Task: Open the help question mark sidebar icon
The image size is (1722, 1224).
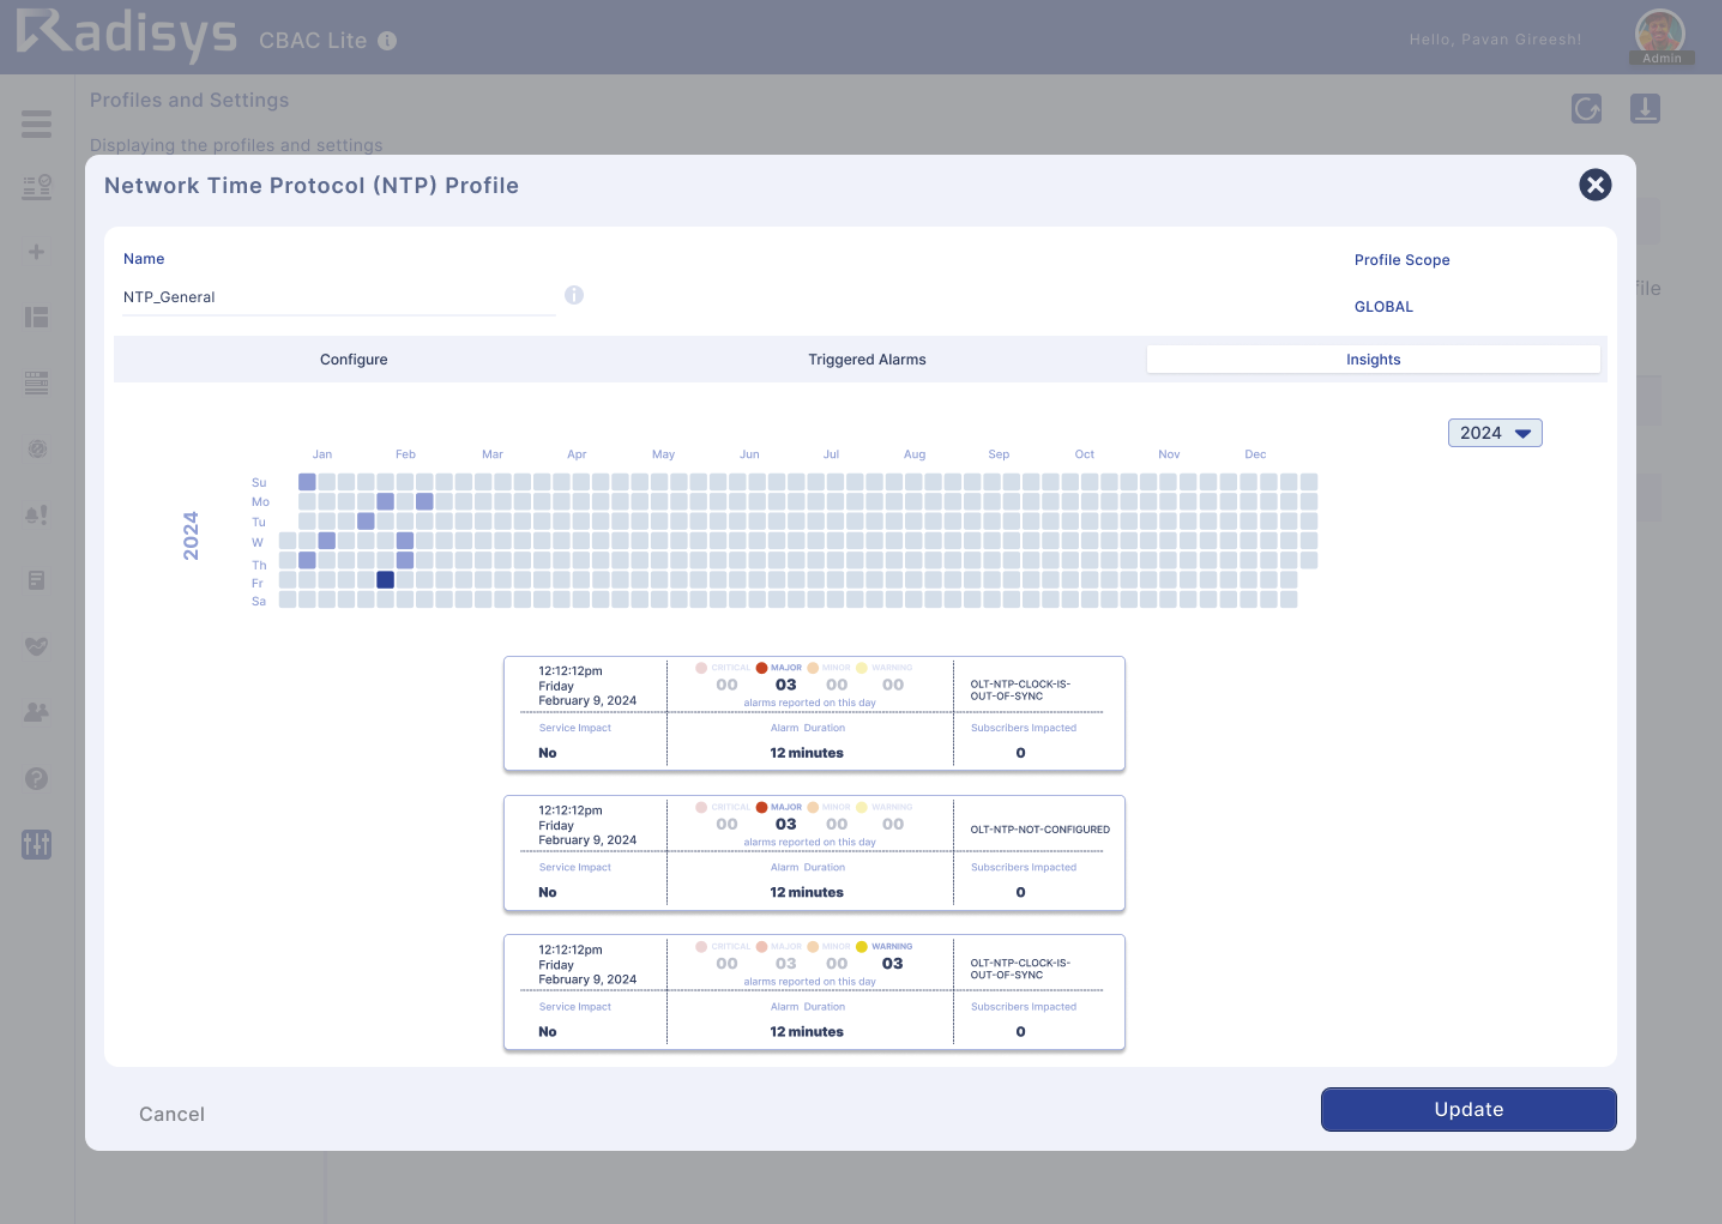Action: 36,778
